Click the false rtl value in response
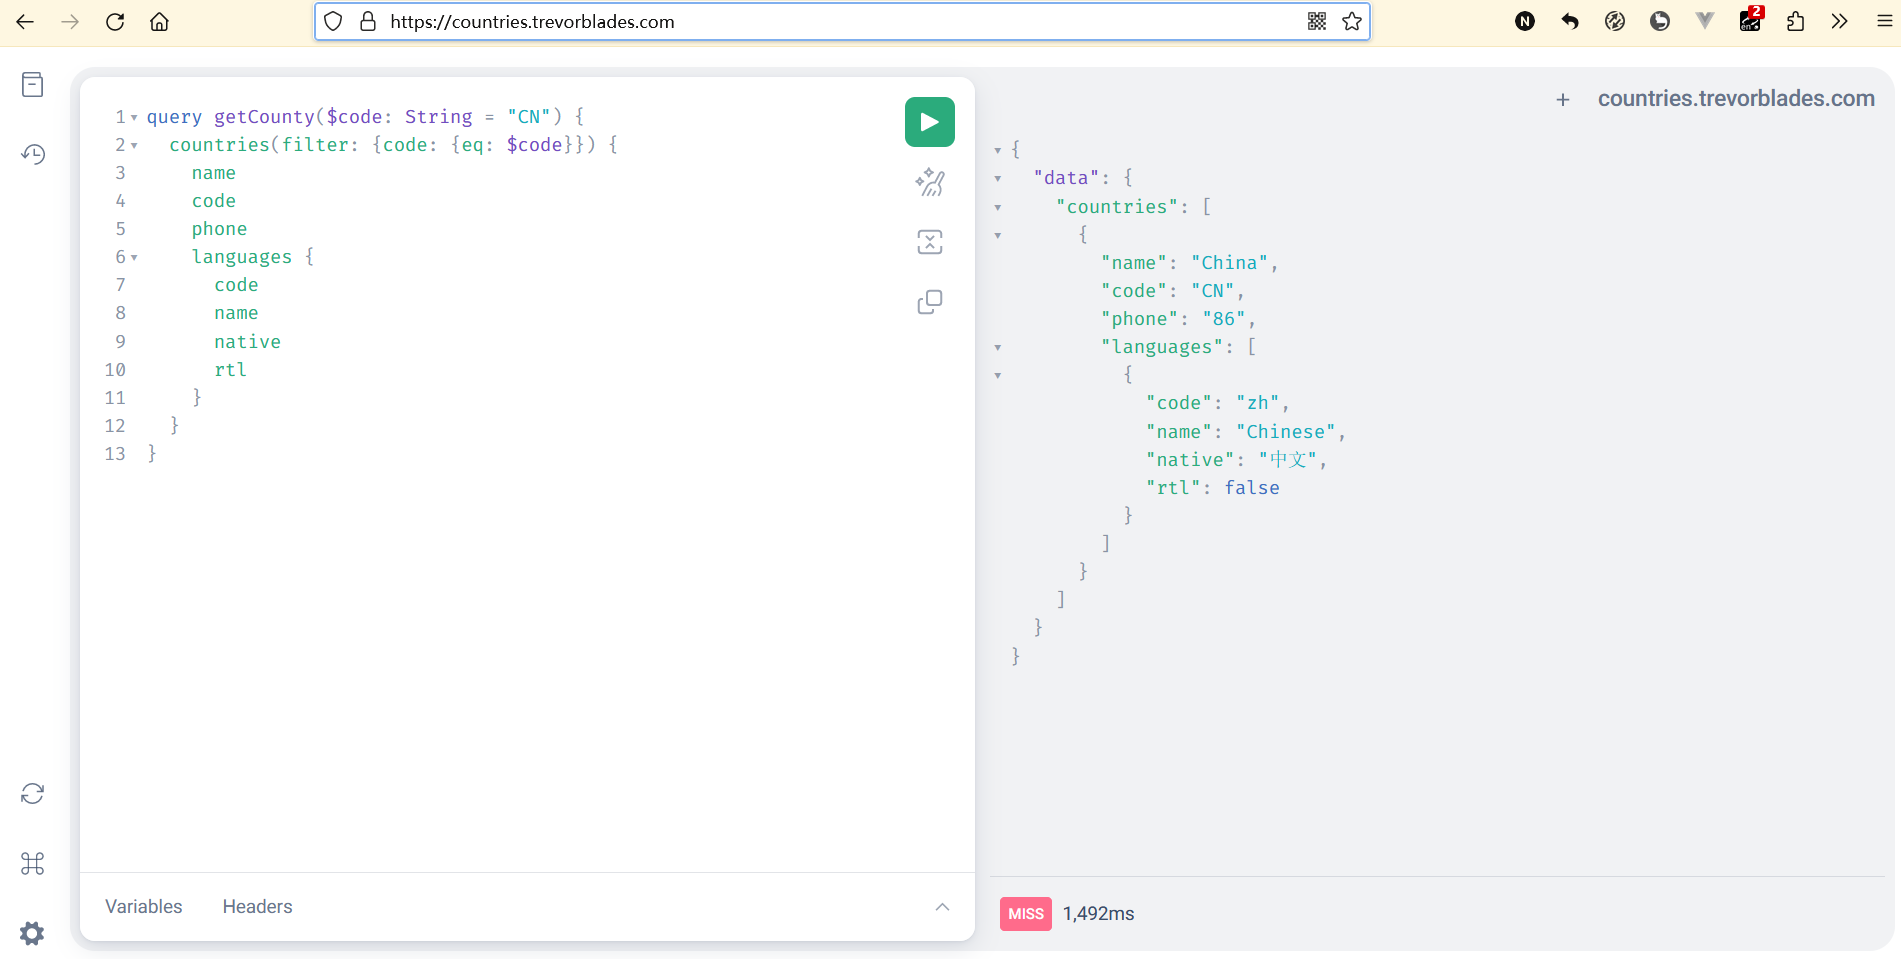Viewport: 1901px width, 959px height. pyautogui.click(x=1252, y=488)
